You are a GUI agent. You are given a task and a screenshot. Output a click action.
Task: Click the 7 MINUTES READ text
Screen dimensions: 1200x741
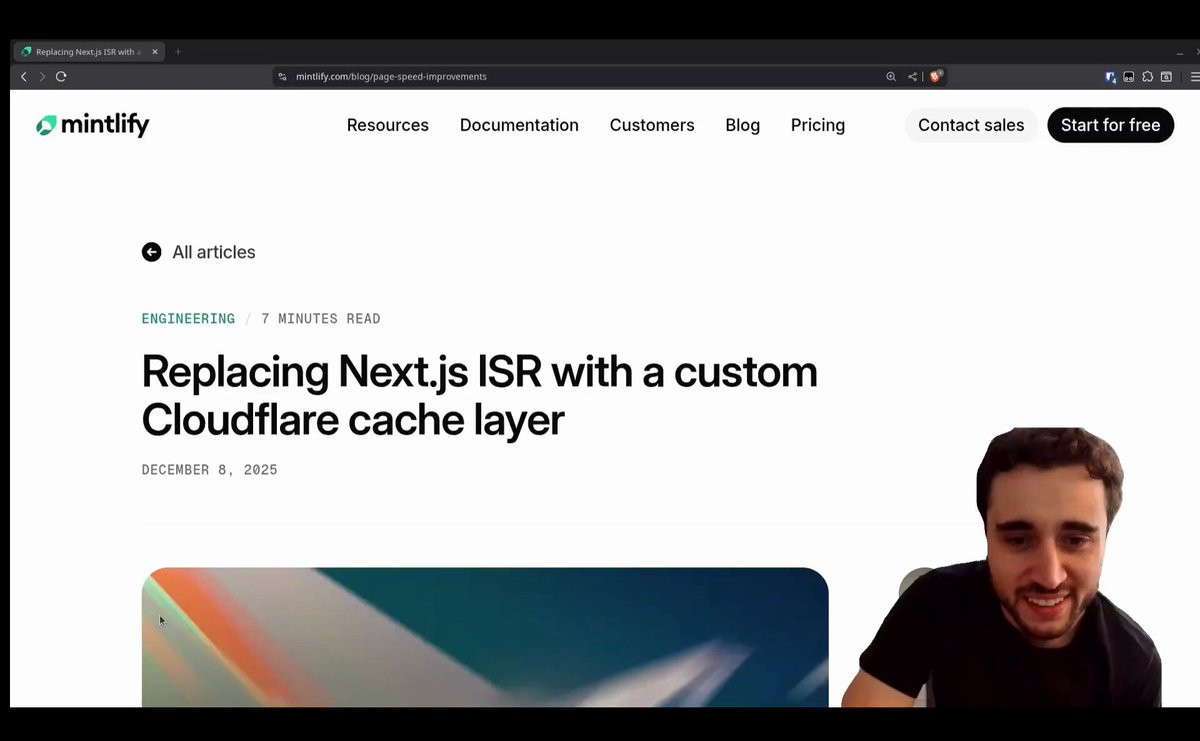(x=321, y=319)
